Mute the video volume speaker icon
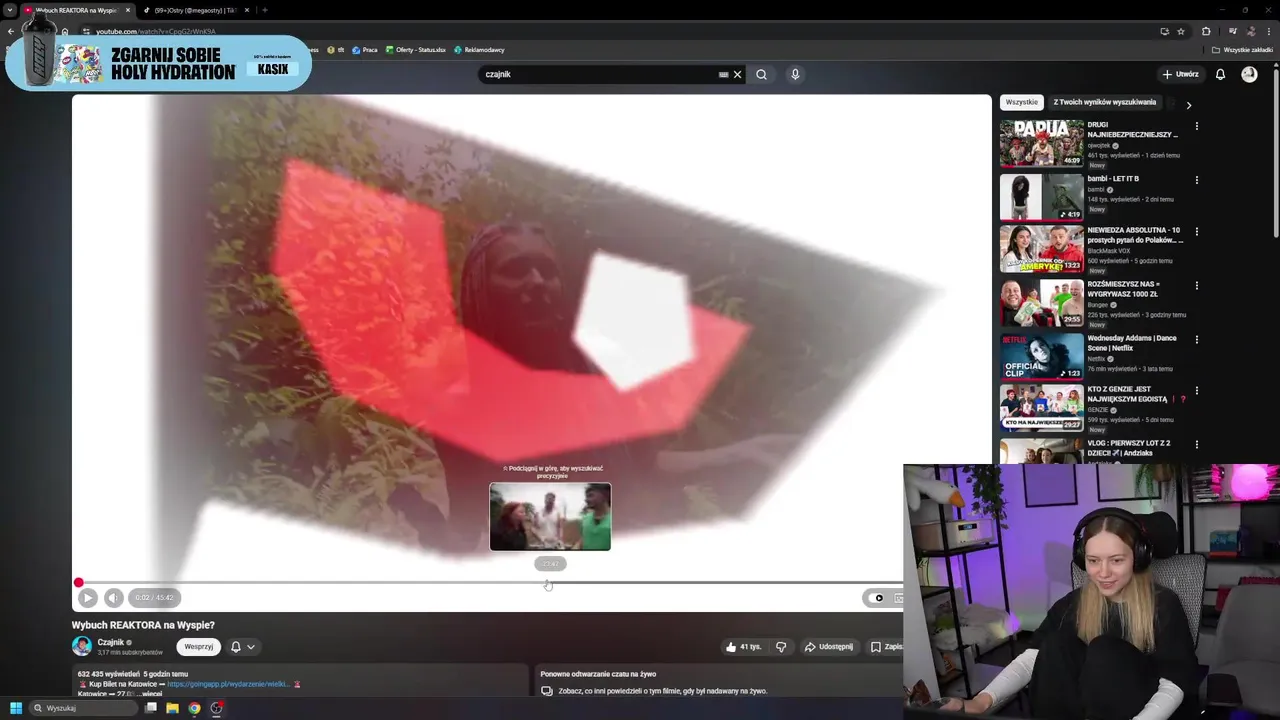1280x720 pixels. [113, 598]
